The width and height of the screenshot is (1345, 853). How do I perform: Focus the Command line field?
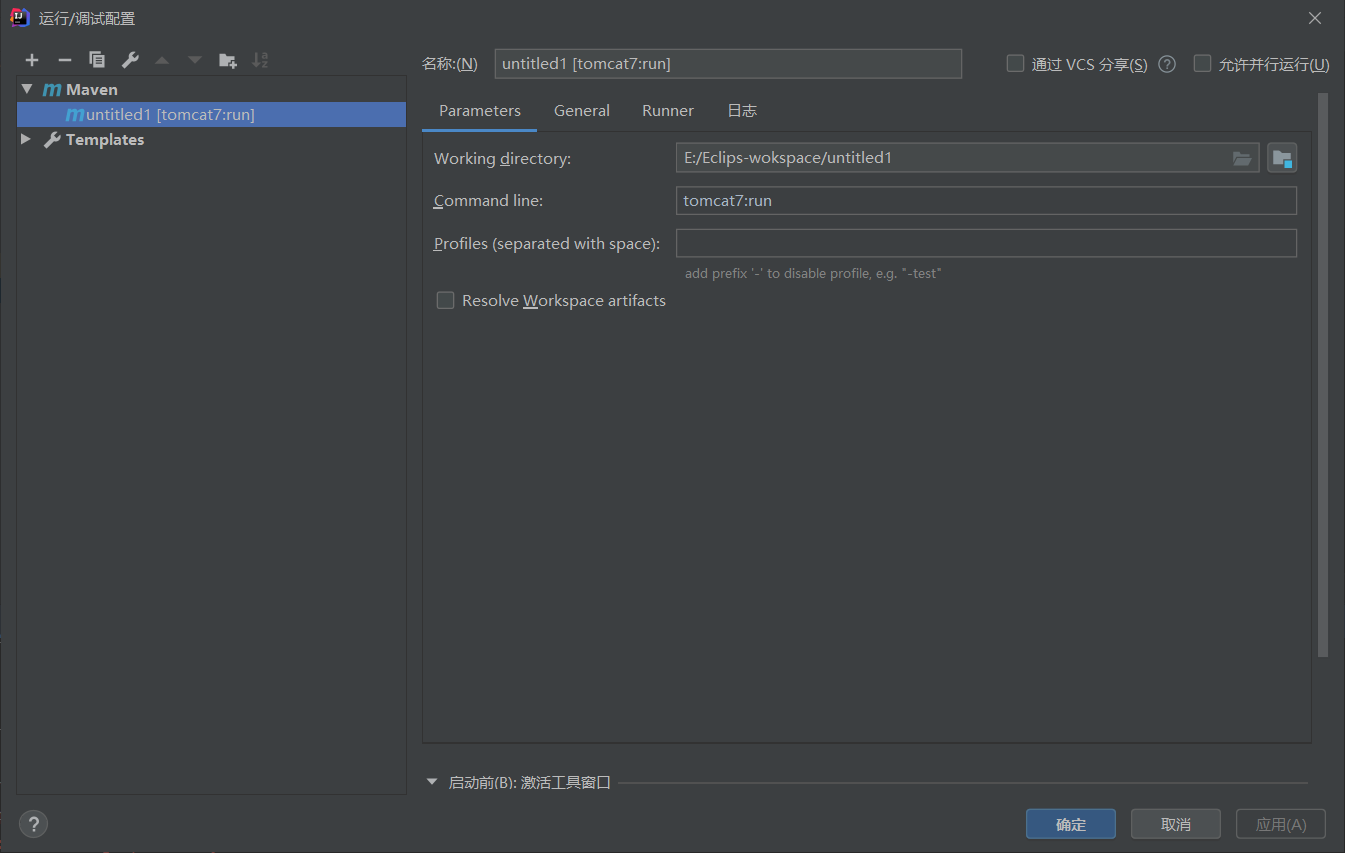tap(986, 200)
